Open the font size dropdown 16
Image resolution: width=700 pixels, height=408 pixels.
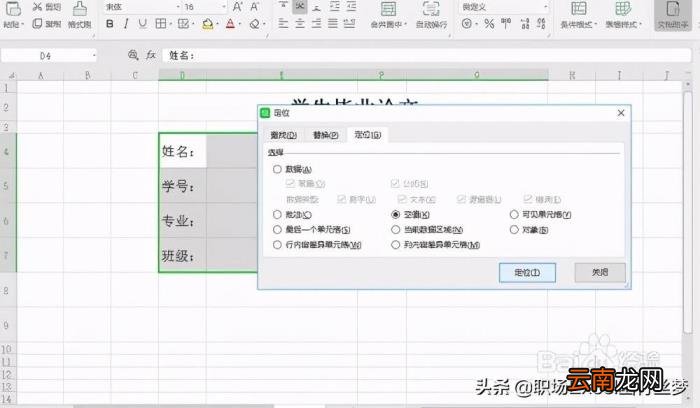(224, 7)
